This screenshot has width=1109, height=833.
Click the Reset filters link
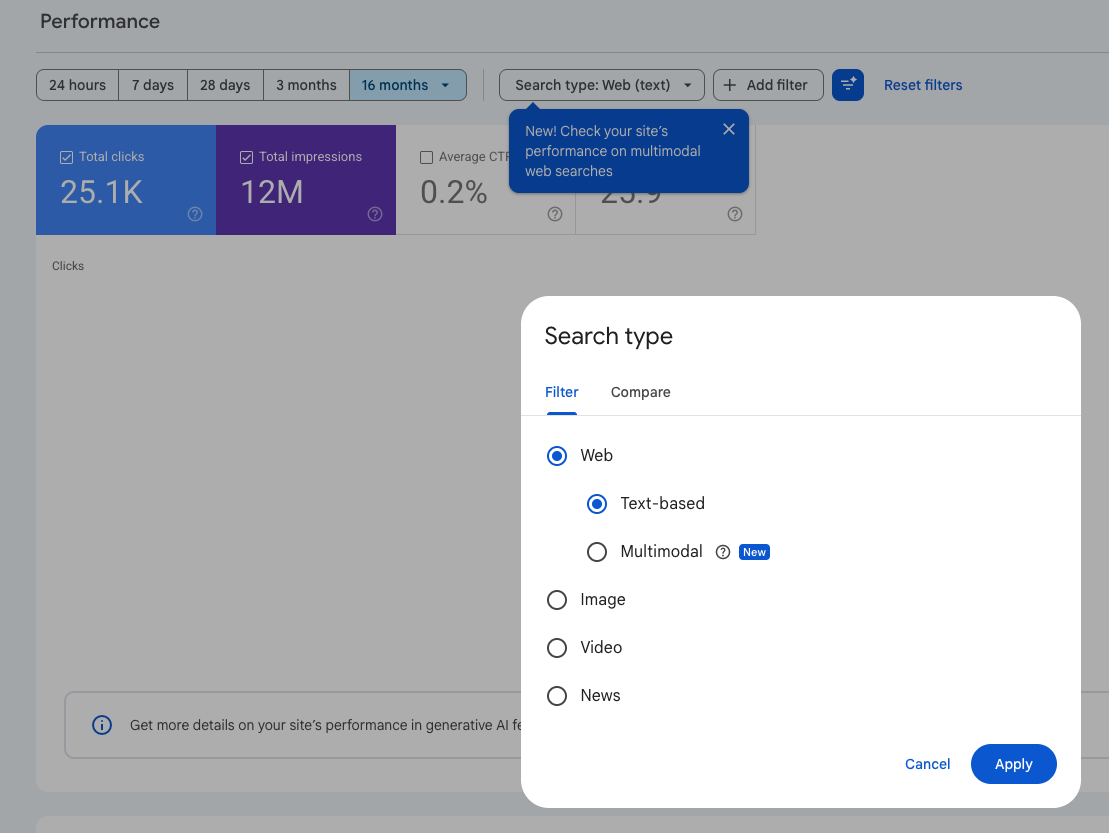923,85
